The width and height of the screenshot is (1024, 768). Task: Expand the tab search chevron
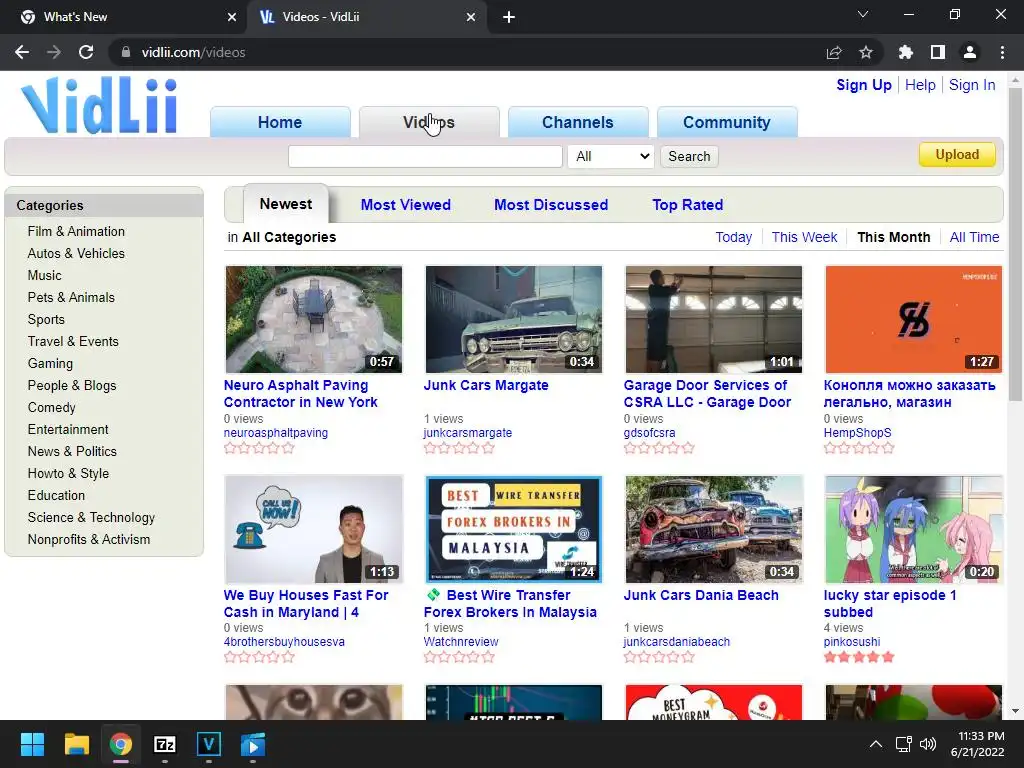[863, 14]
